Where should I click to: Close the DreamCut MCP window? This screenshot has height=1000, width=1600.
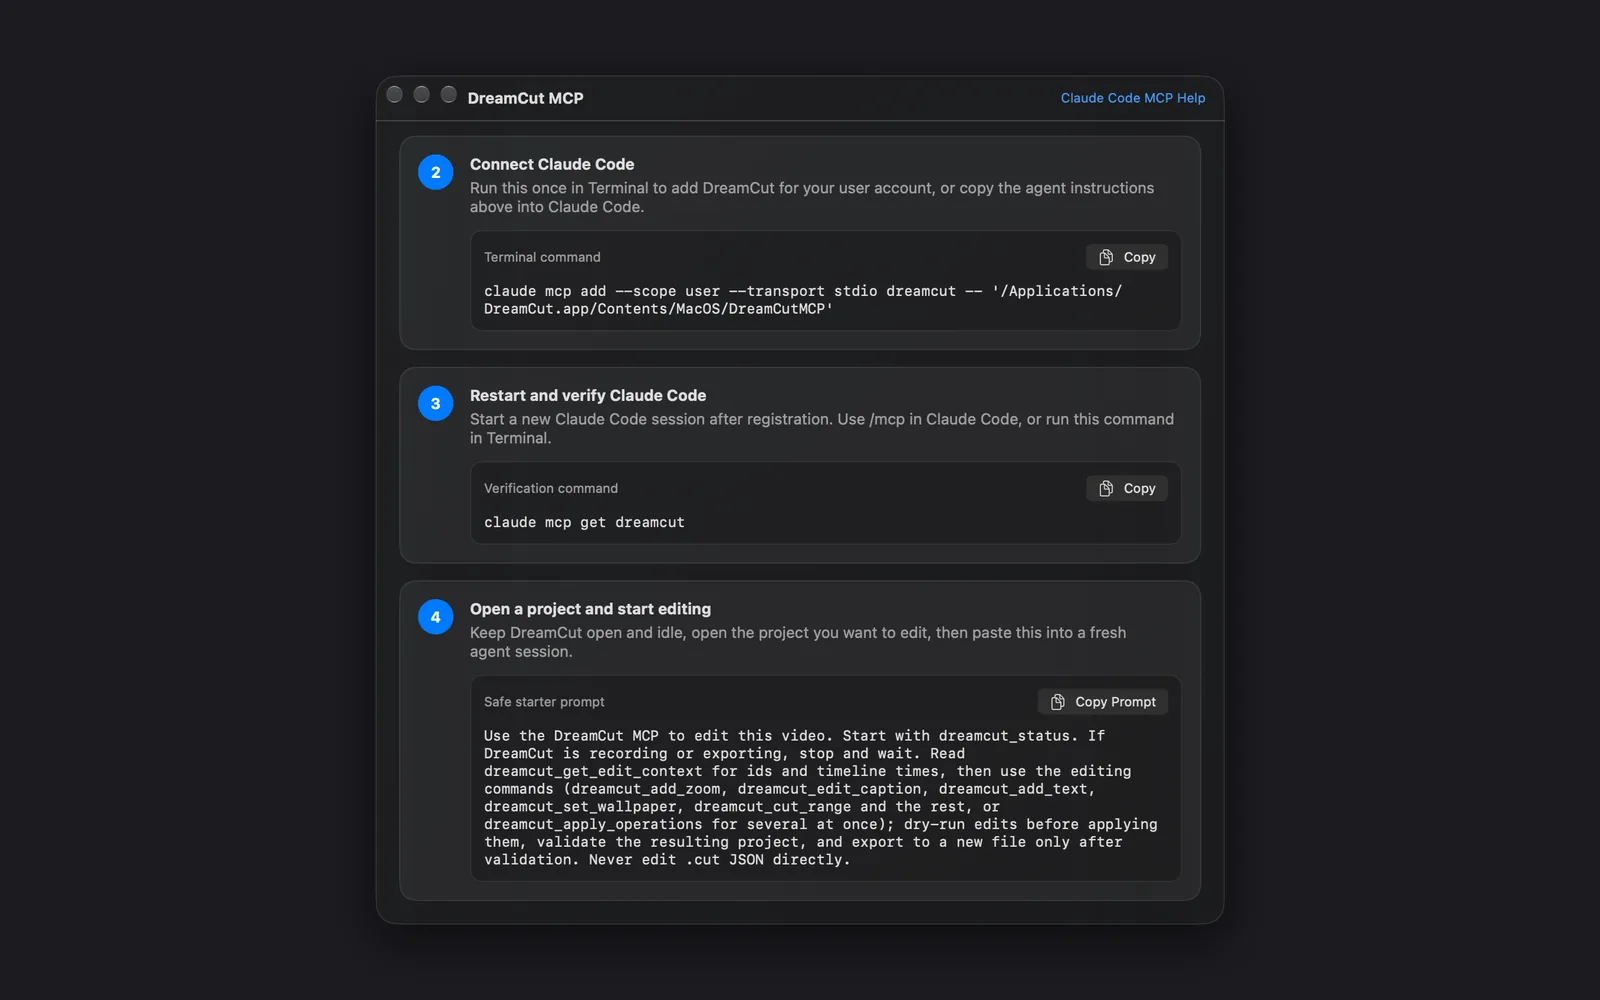pyautogui.click(x=394, y=94)
